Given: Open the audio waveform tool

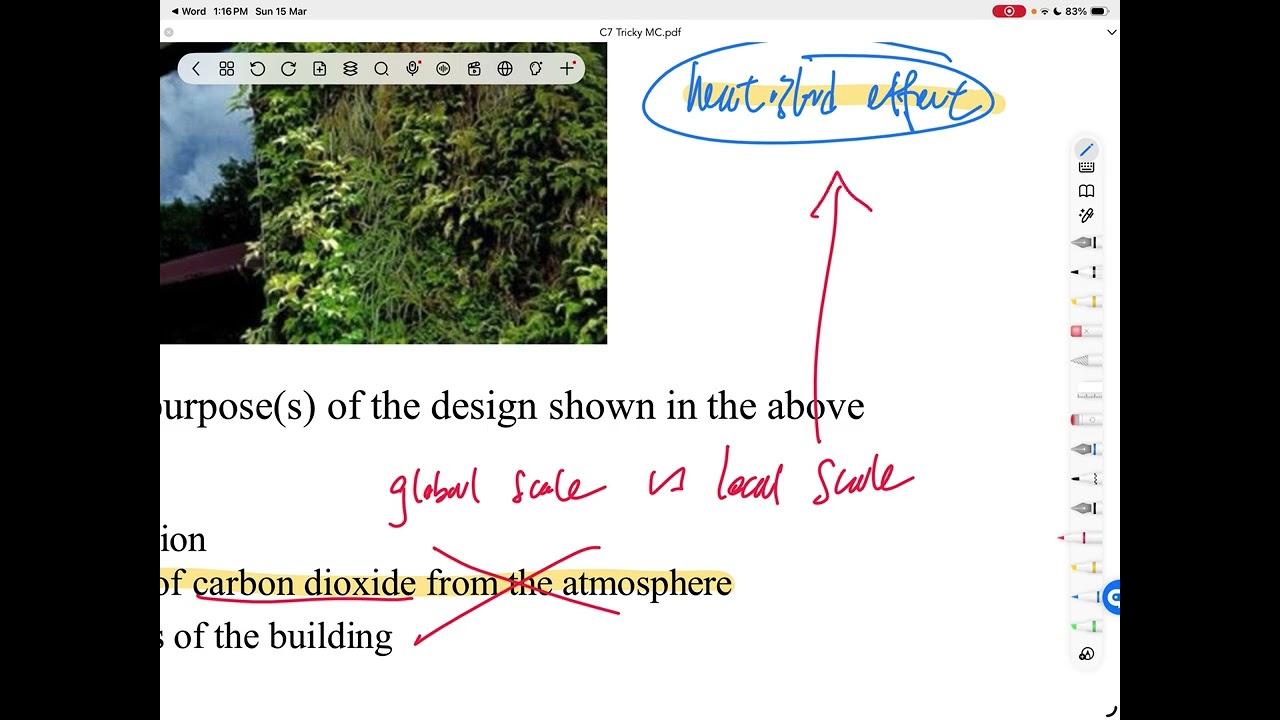Looking at the screenshot, I should point(443,69).
